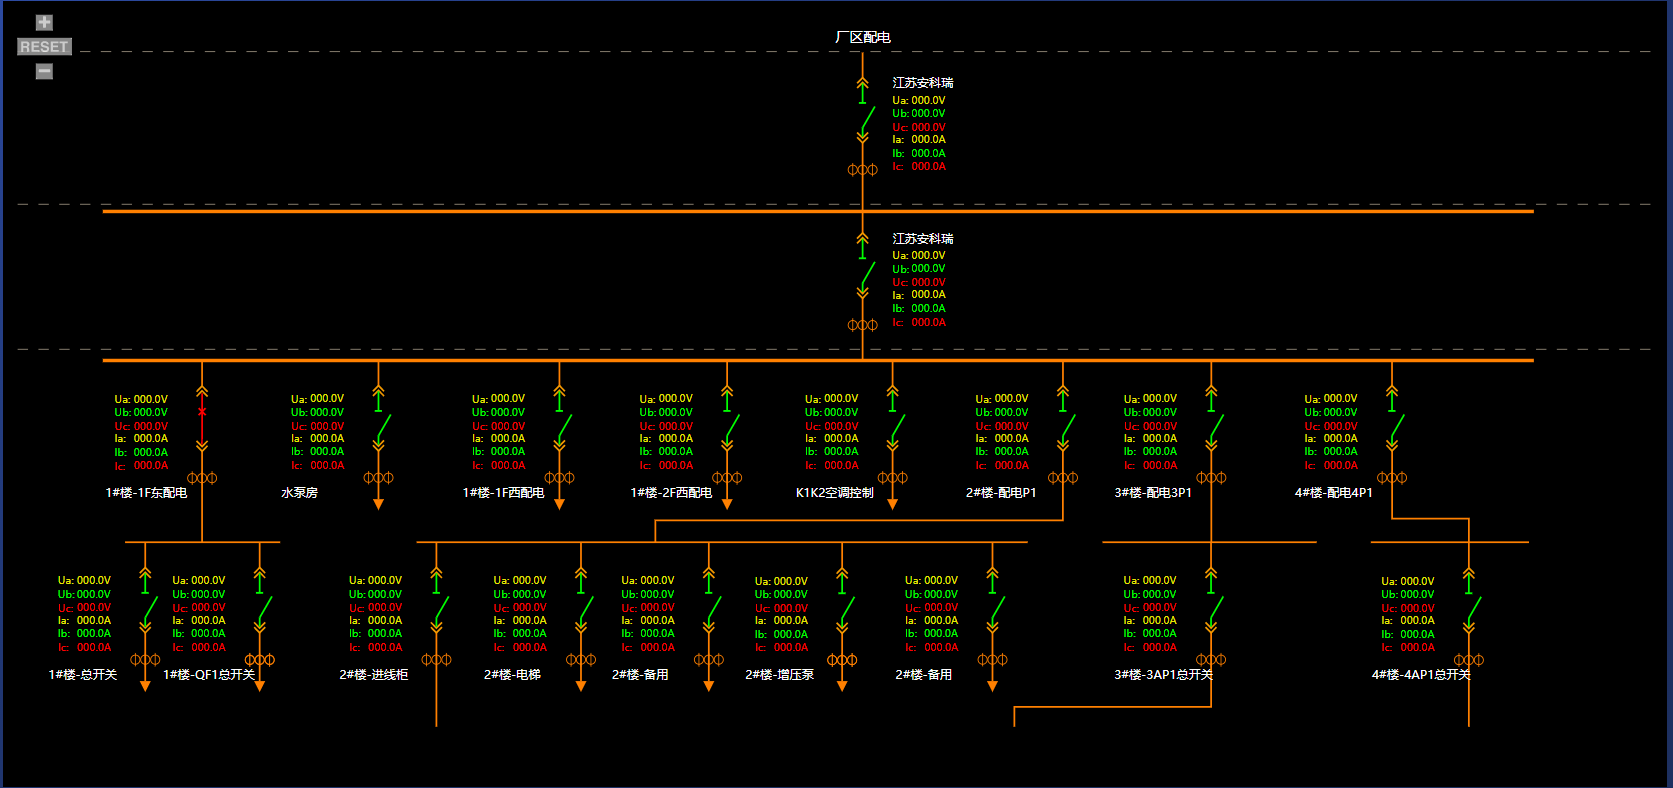Click the 2#楼-进线柜 label
This screenshot has width=1673, height=788.
(x=374, y=675)
